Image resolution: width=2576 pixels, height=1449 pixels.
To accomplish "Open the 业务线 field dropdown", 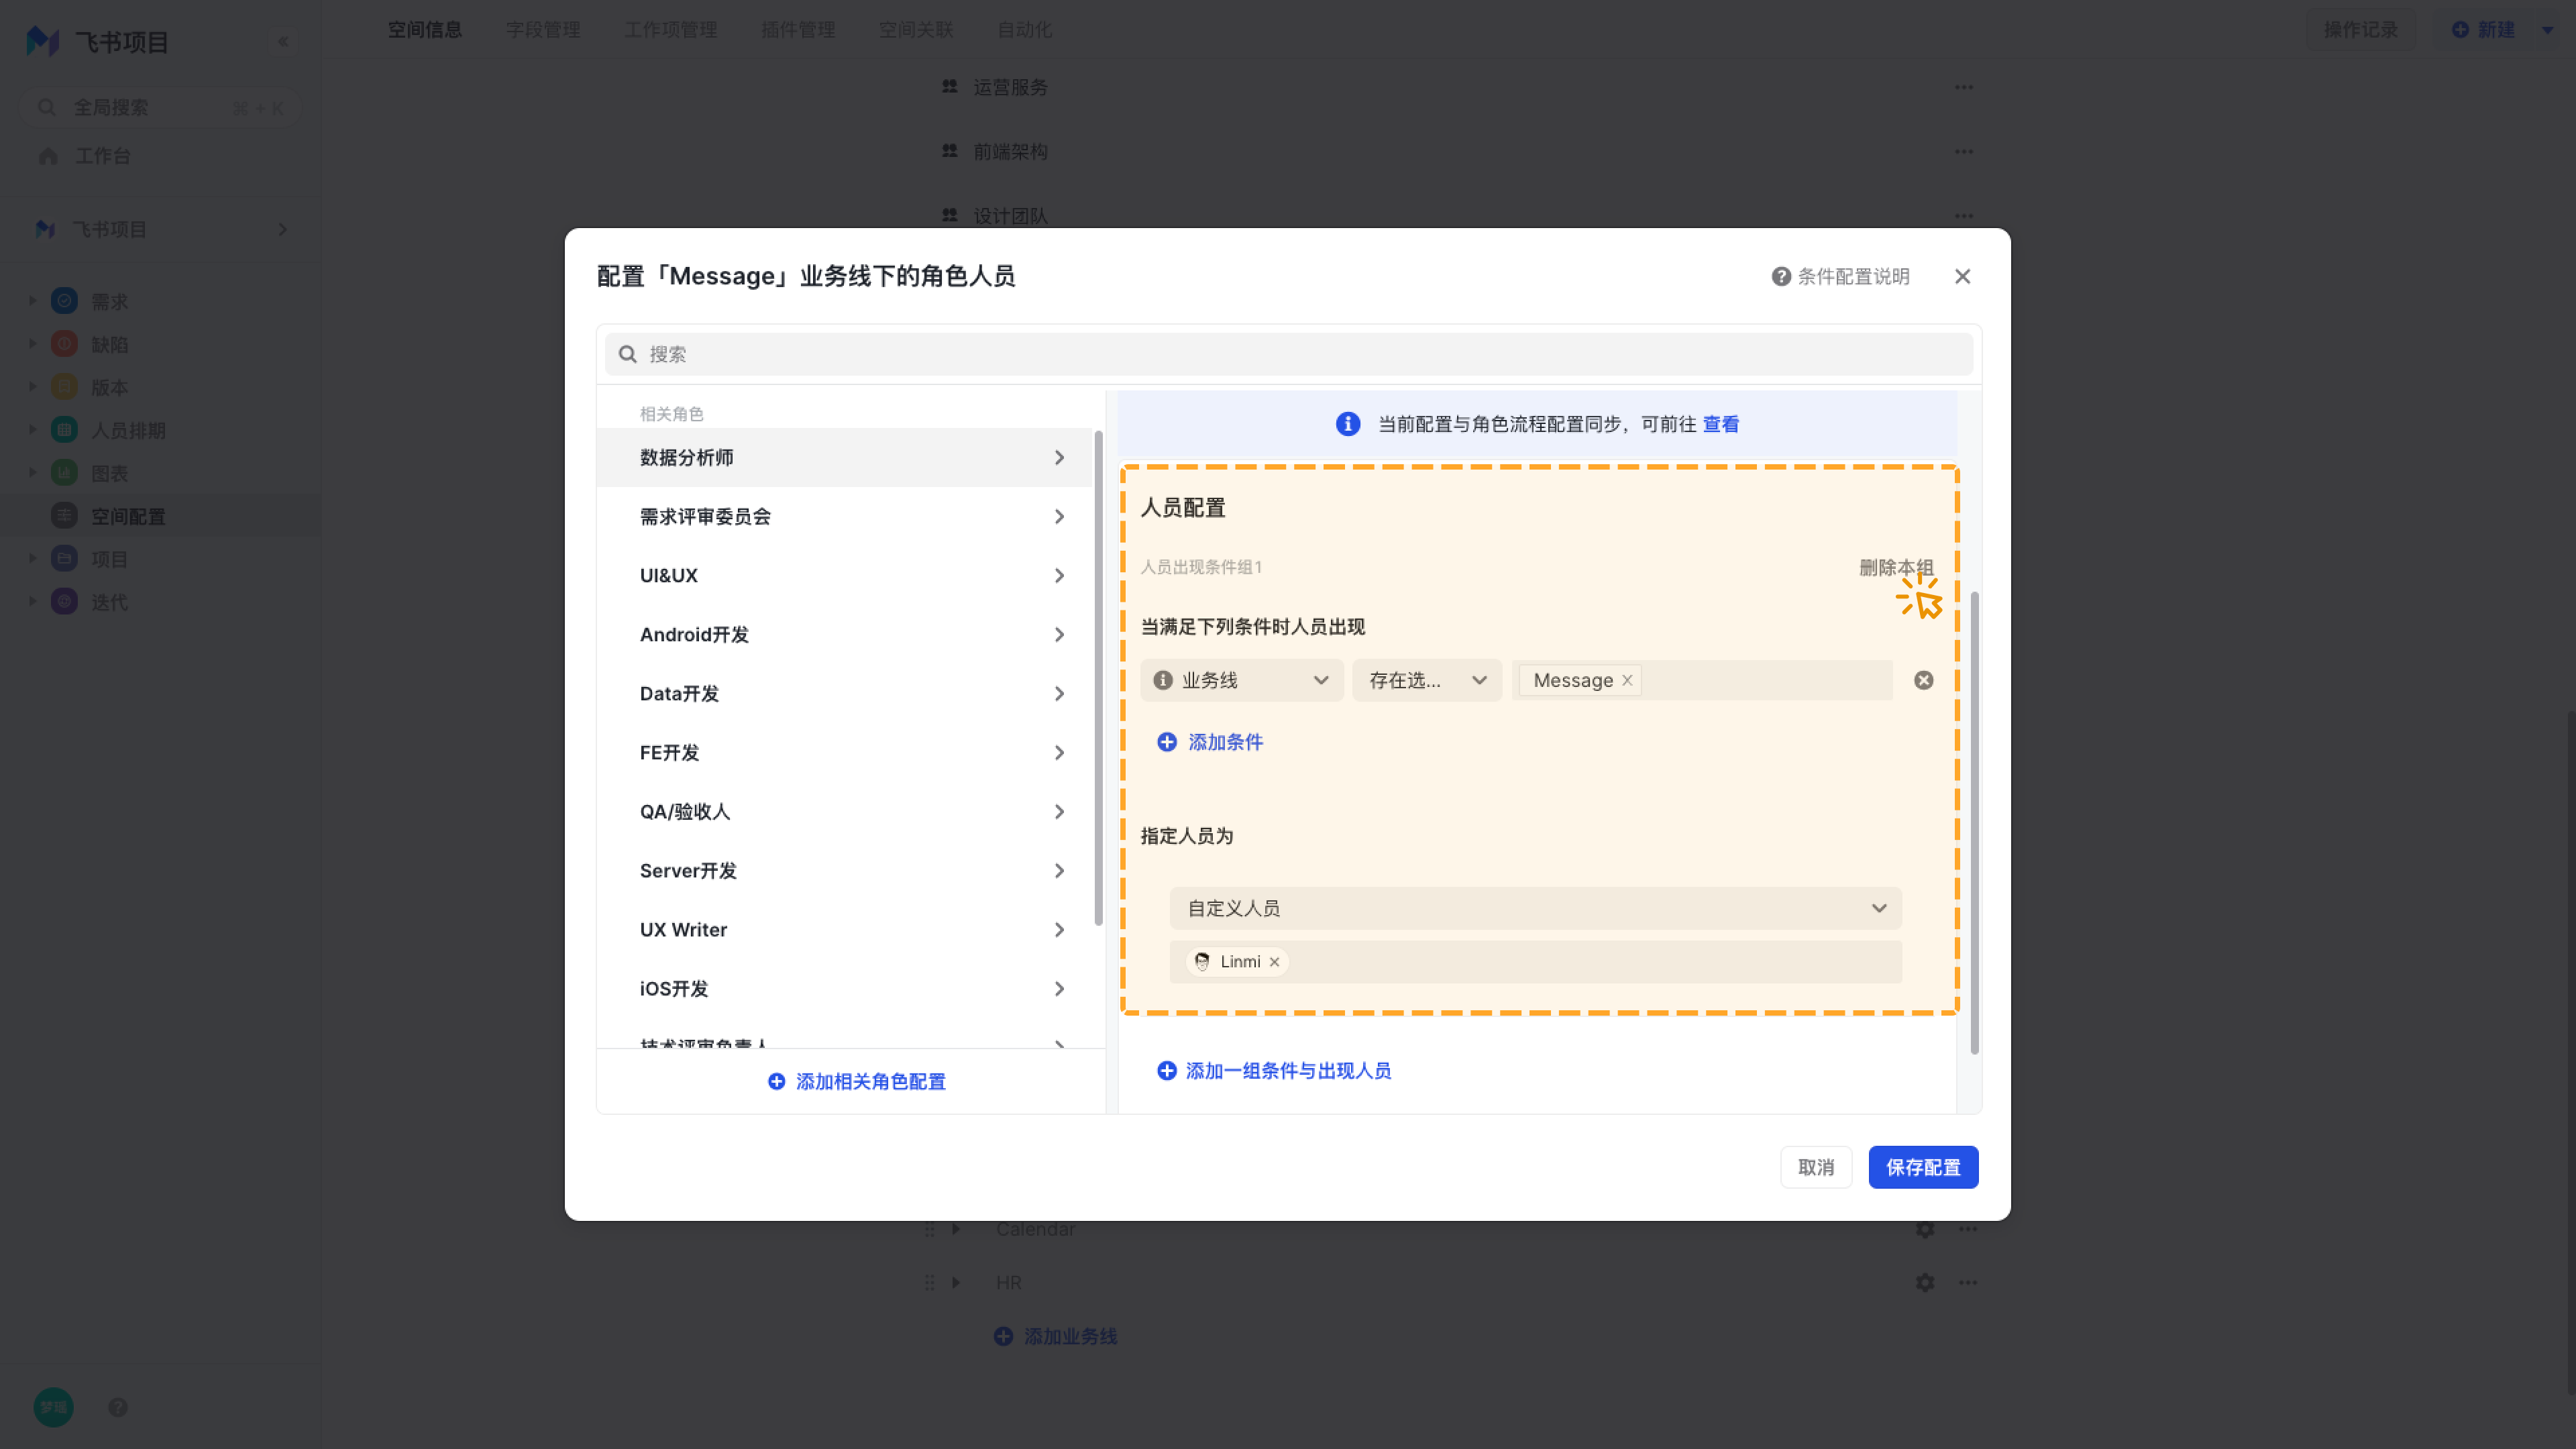I will [1242, 680].
